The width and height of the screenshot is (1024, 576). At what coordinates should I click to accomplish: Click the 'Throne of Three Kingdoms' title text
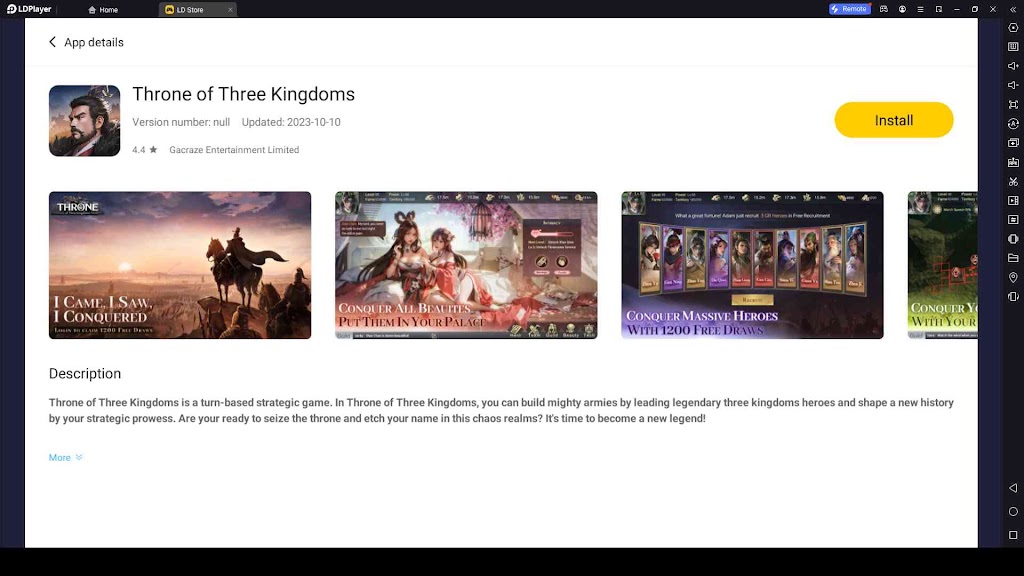[x=244, y=94]
